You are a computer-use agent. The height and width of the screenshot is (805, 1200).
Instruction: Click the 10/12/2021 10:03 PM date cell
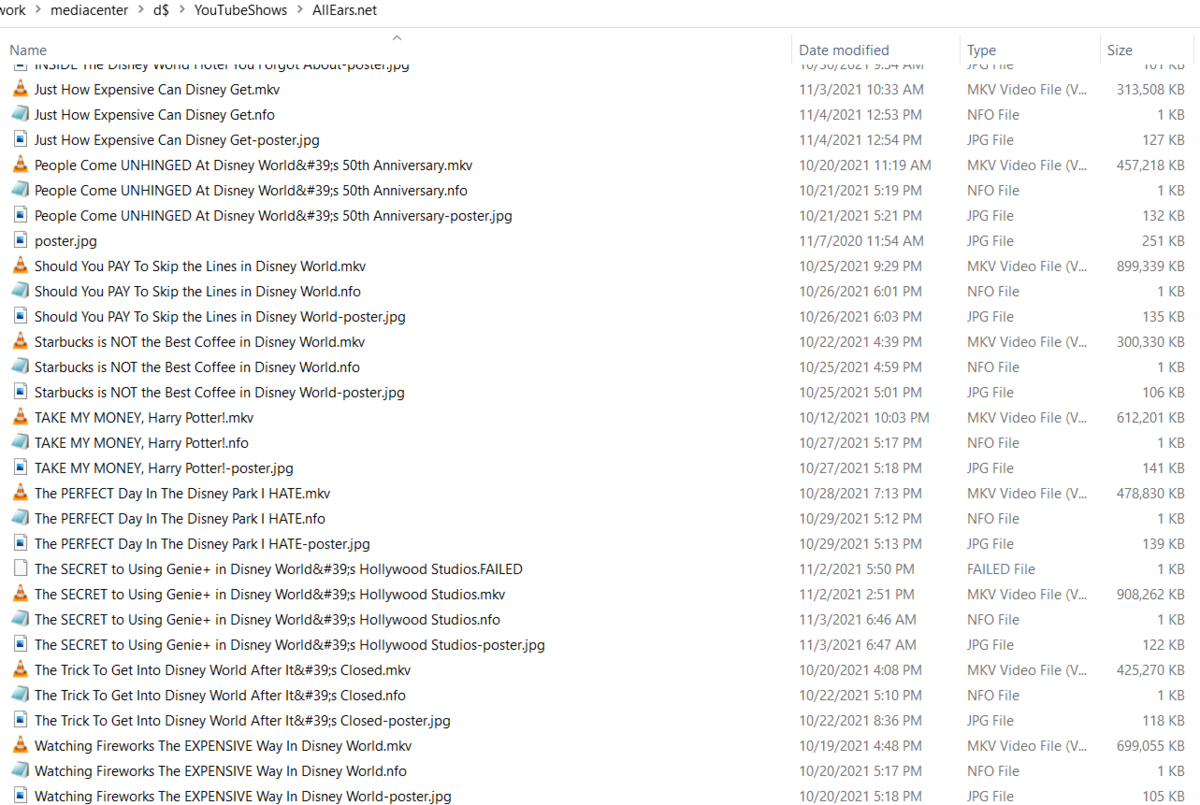(x=864, y=417)
